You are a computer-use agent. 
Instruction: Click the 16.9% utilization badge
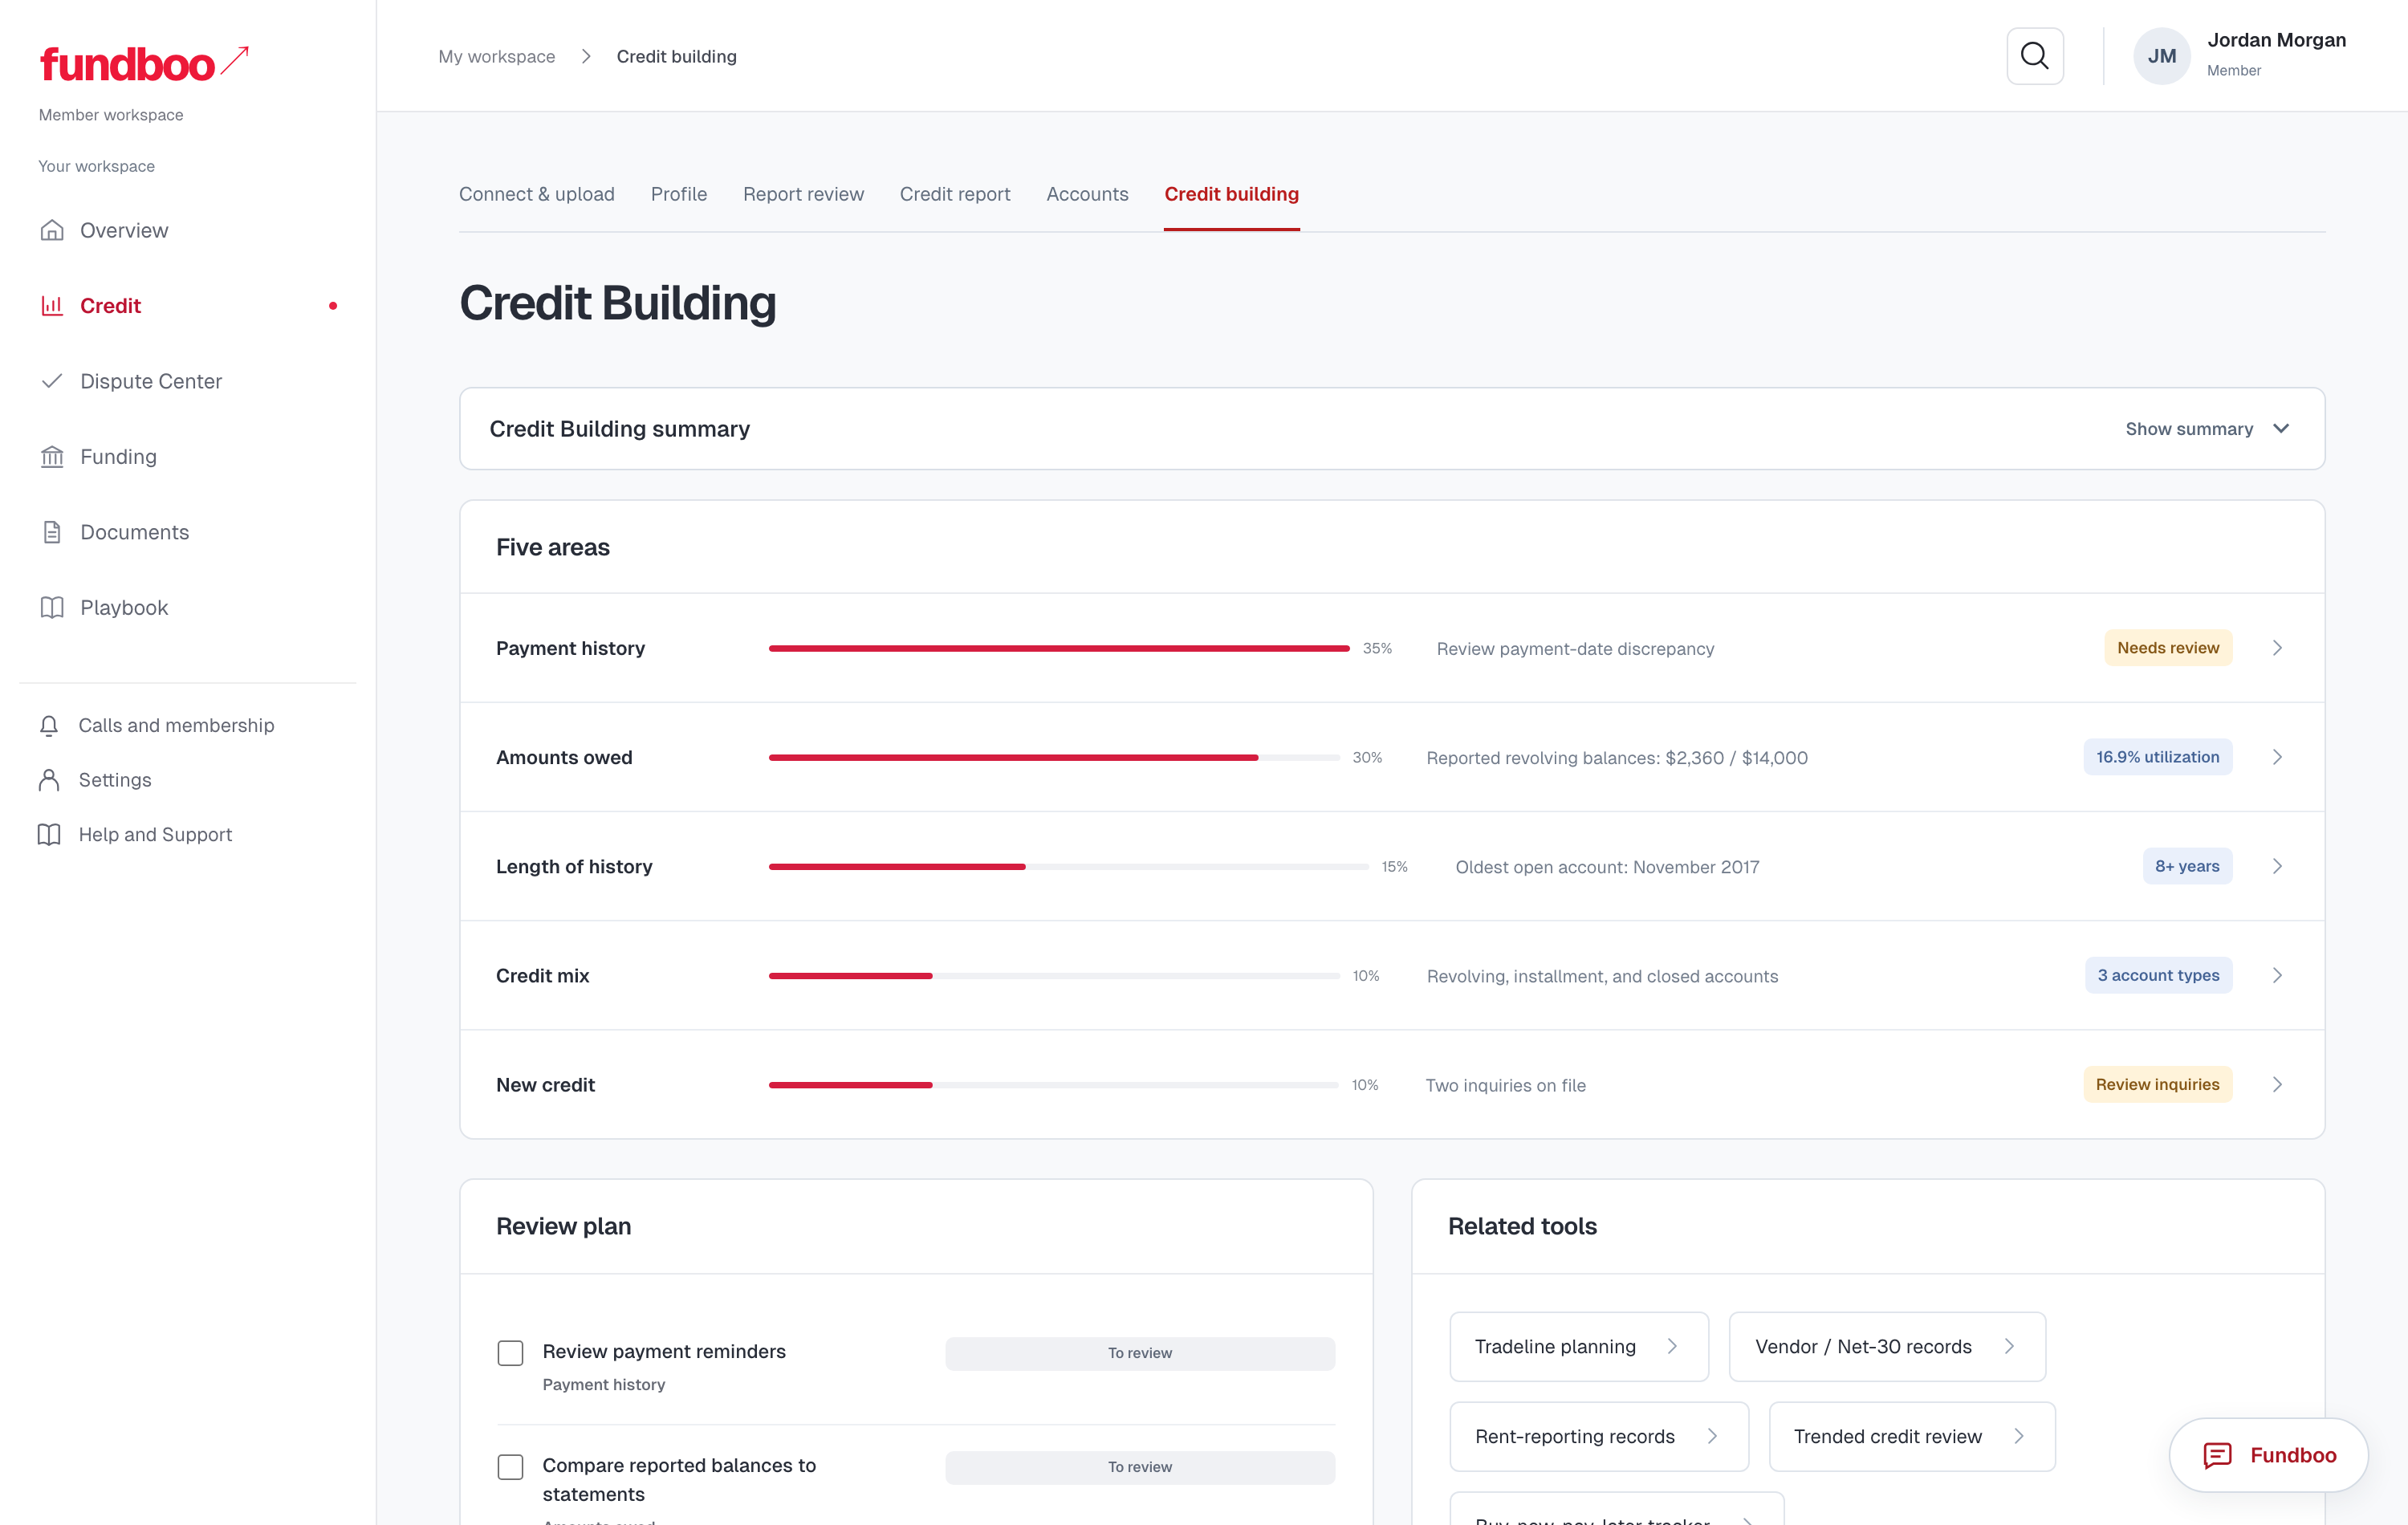(x=2157, y=757)
